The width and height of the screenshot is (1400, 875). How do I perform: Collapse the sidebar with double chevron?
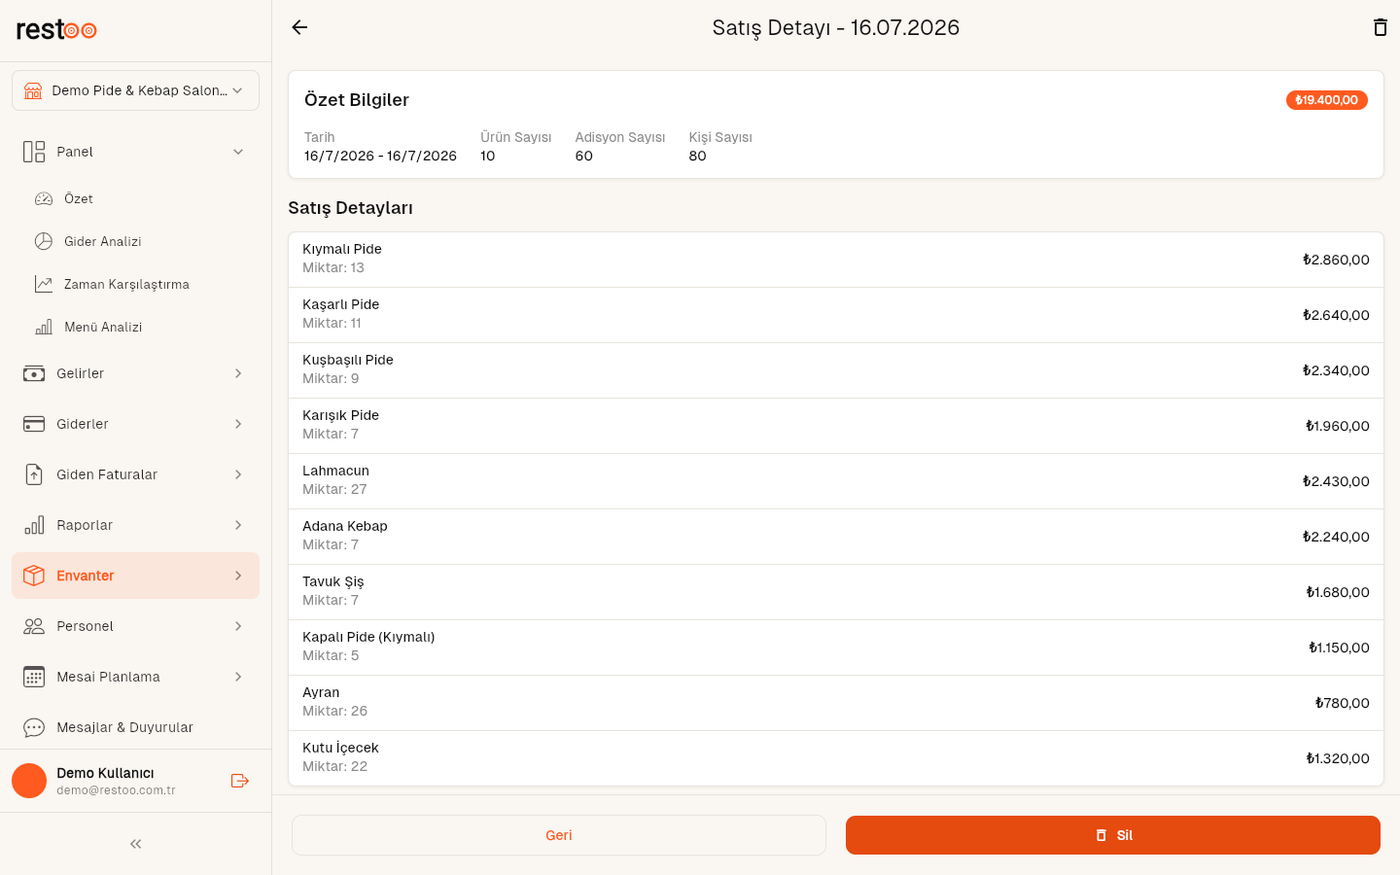(136, 844)
